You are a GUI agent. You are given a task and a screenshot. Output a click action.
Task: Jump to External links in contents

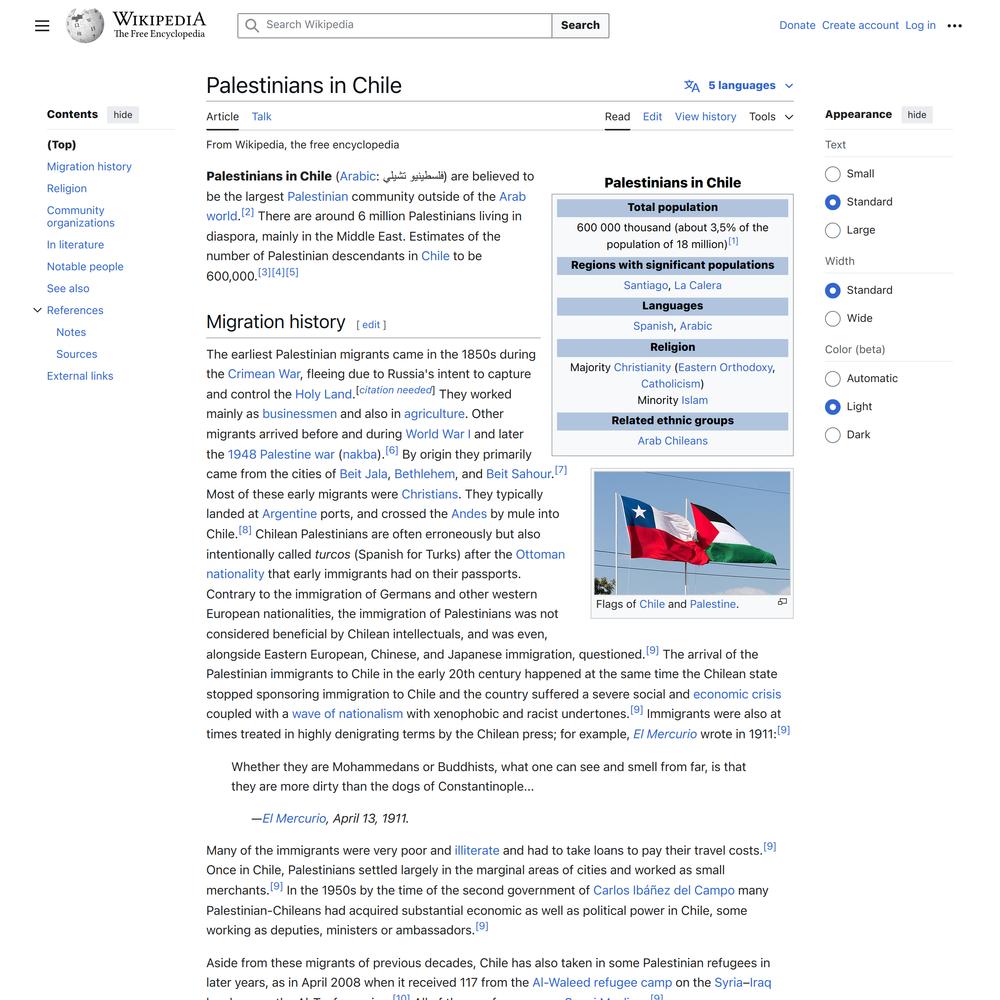[x=80, y=376]
